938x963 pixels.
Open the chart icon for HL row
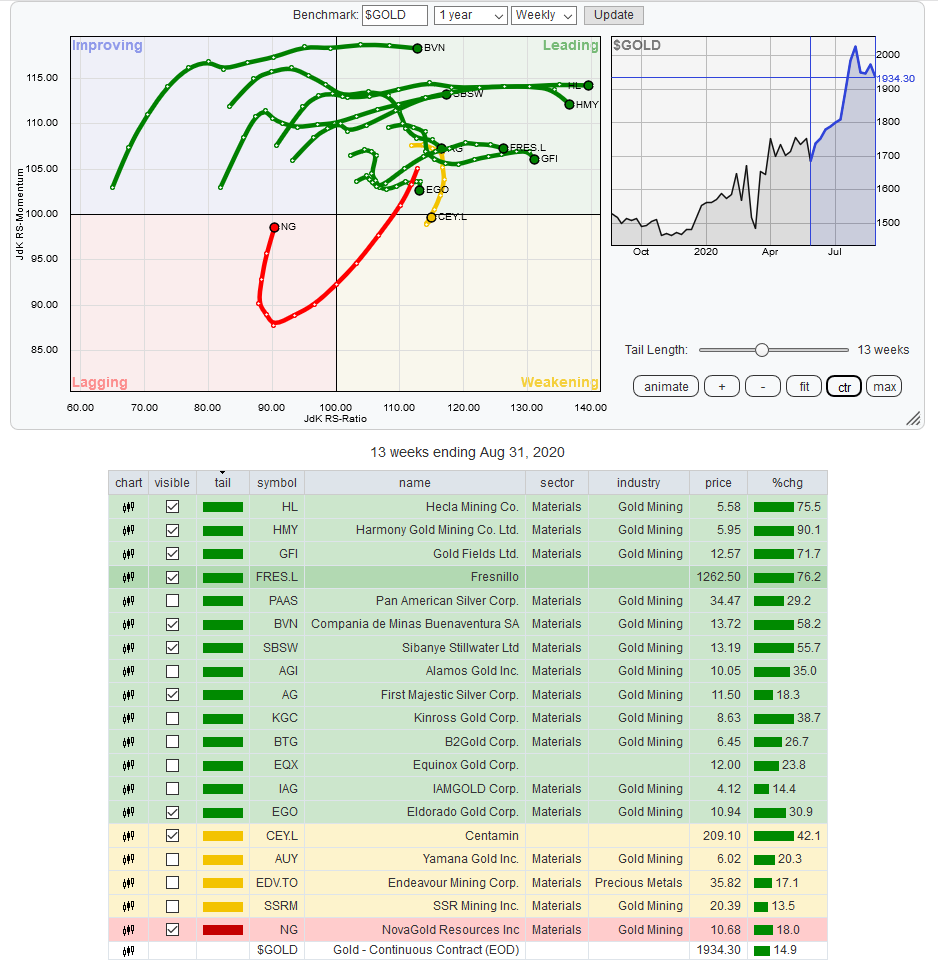128,507
